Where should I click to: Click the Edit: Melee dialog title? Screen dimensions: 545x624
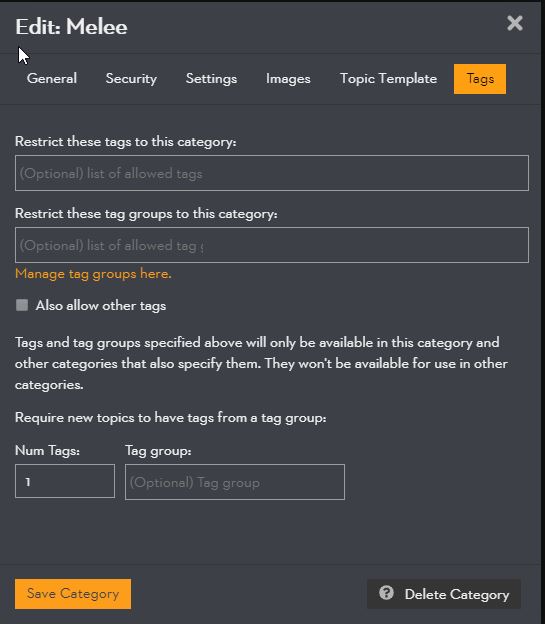click(71, 27)
